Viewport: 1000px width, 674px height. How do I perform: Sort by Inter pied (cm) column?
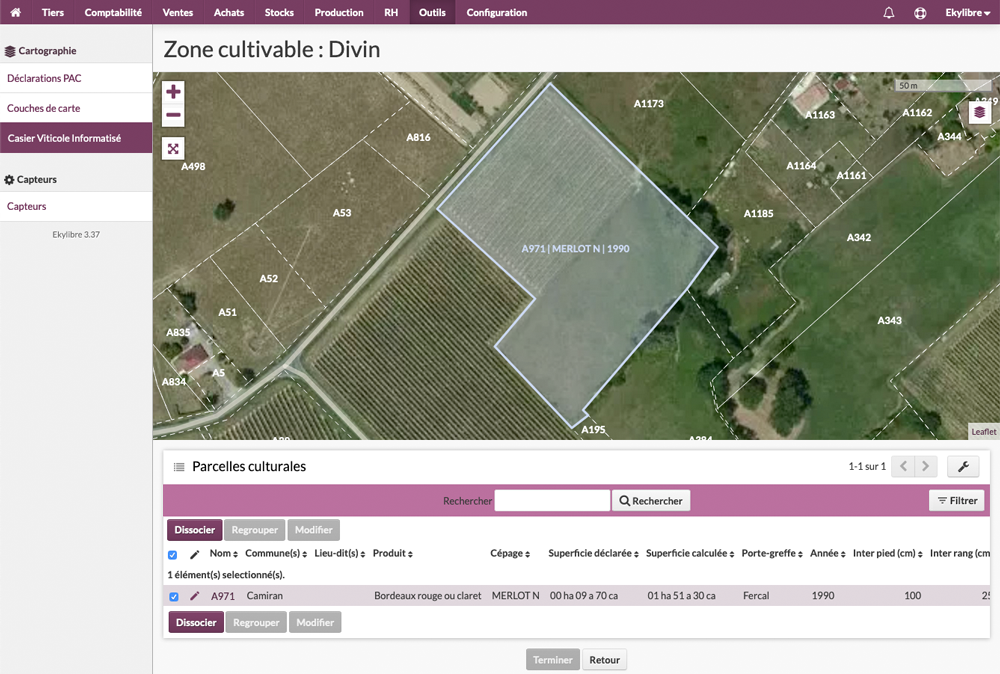click(x=888, y=553)
